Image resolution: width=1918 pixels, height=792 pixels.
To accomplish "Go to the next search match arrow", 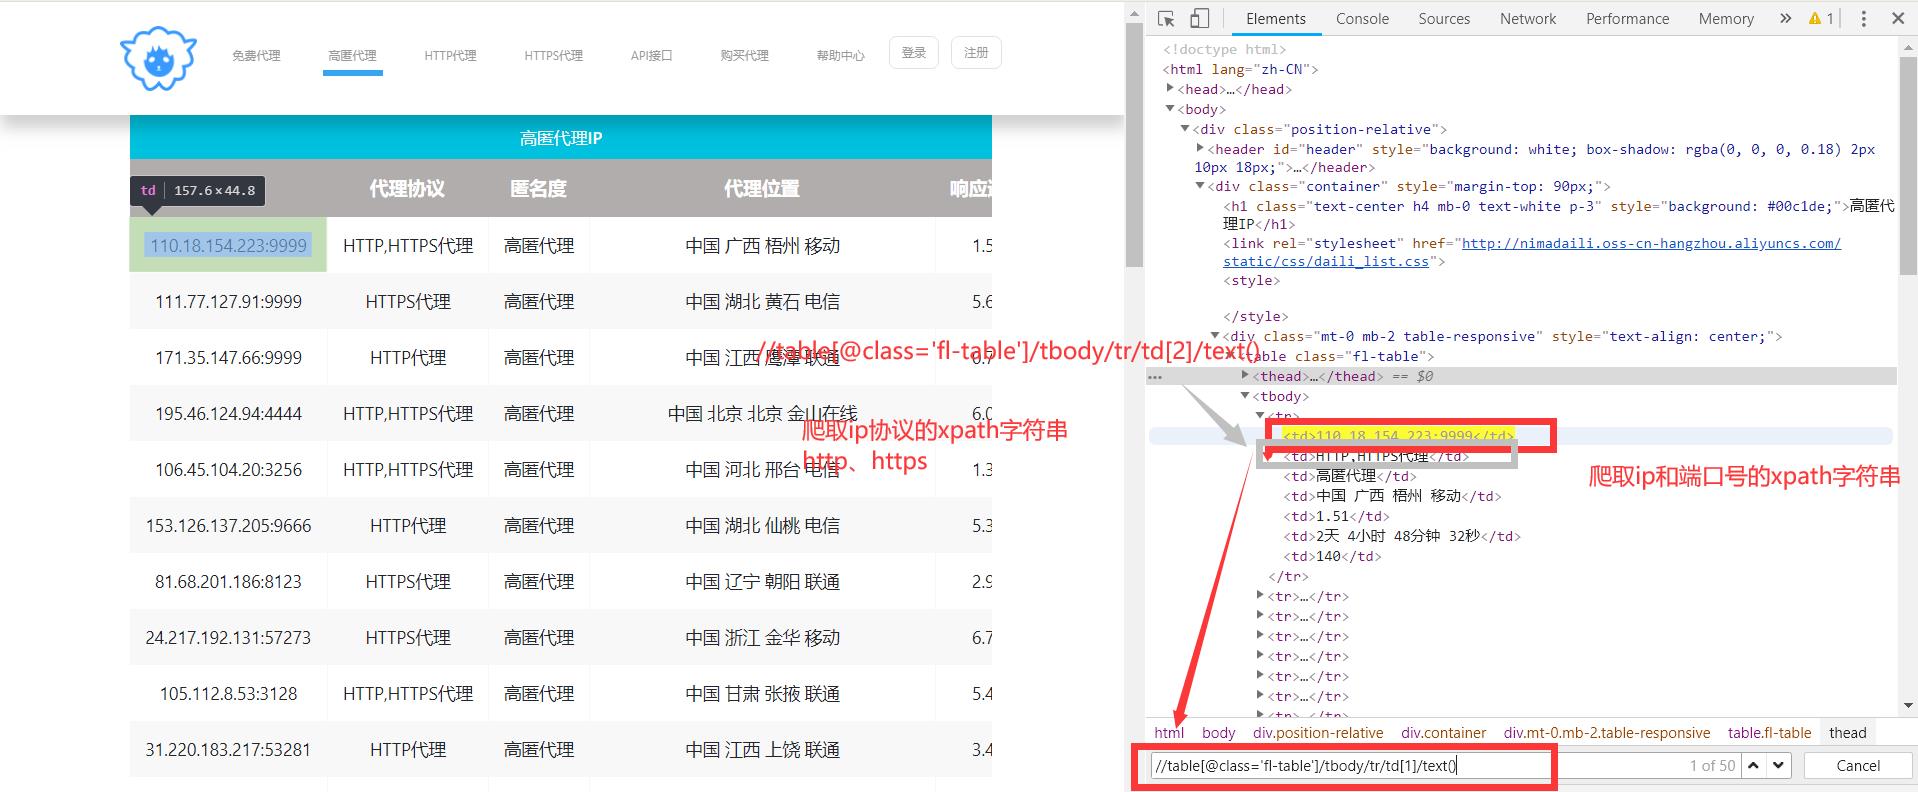I will [x=1778, y=766].
